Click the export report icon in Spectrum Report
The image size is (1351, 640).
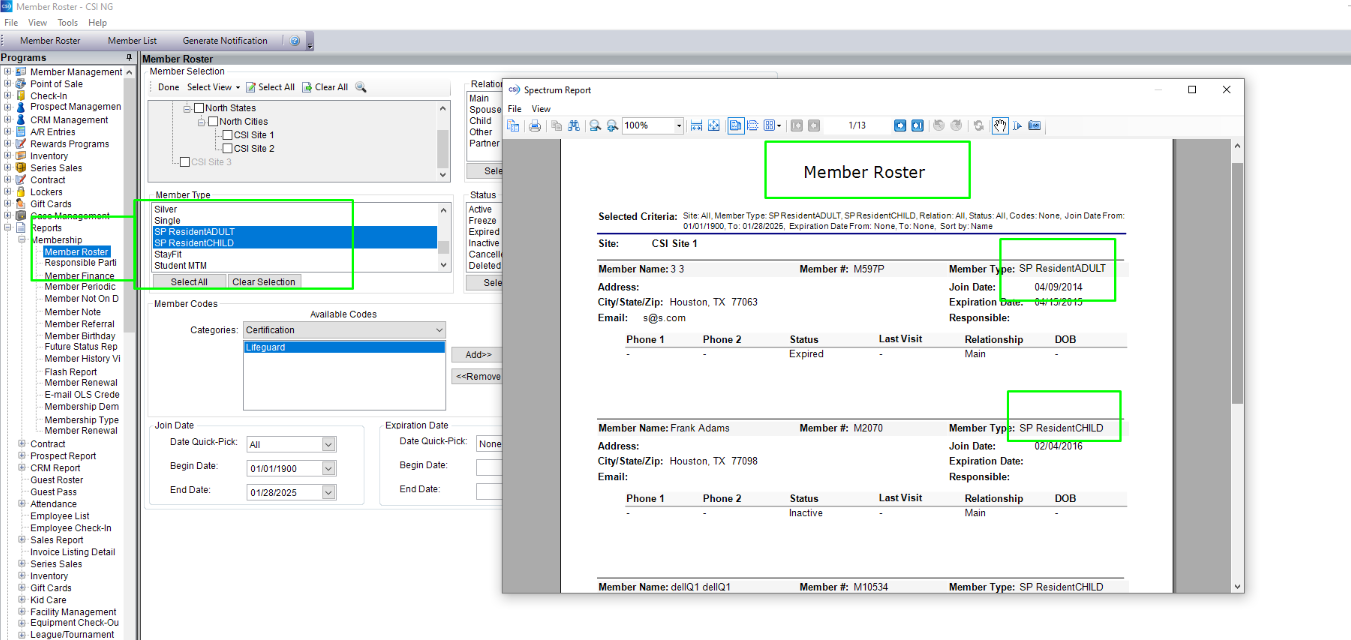coord(513,126)
